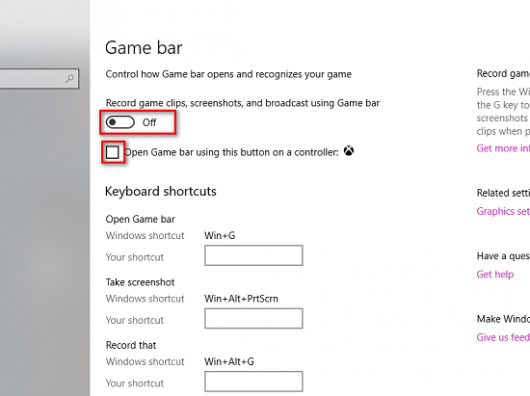The image size is (530, 396).
Task: Focus the Take screenshot shortcut field
Action: click(x=254, y=318)
